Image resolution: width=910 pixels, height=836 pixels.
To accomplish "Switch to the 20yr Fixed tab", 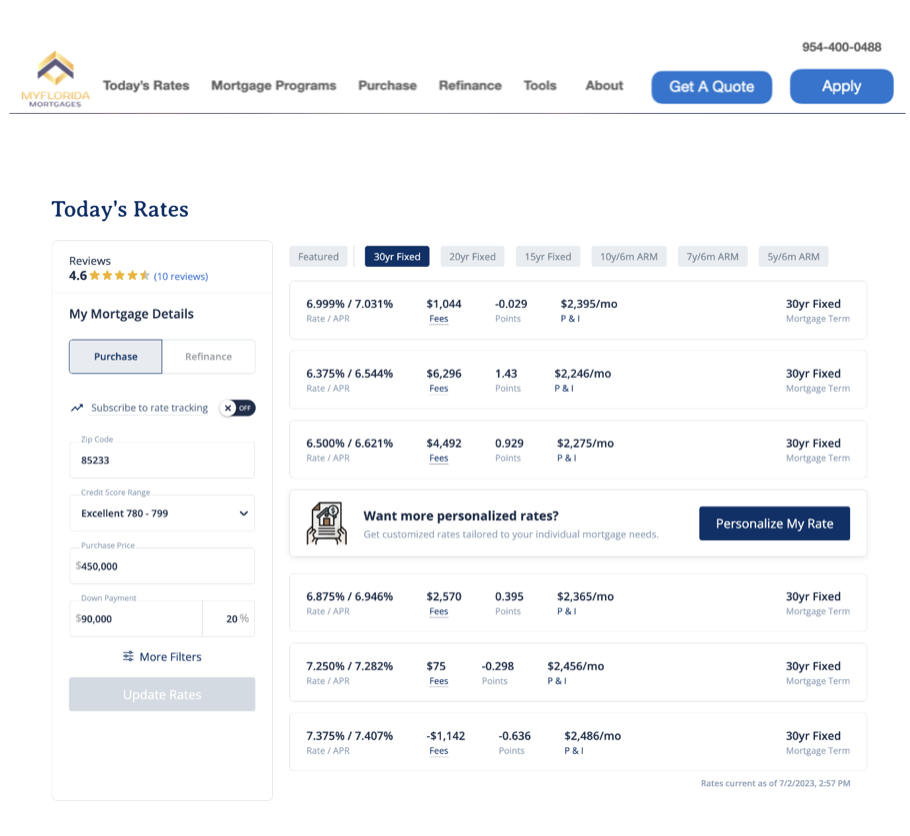I will pyautogui.click(x=472, y=257).
